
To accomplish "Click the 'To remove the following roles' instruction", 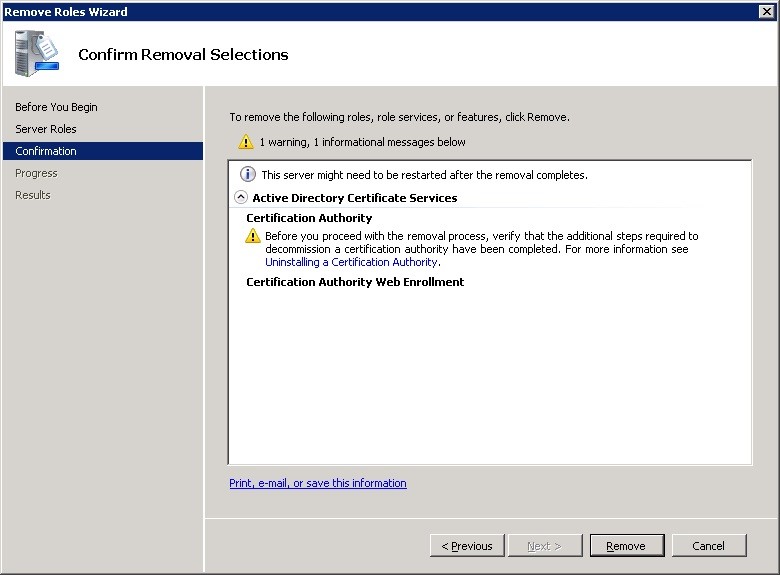I will click(x=399, y=117).
